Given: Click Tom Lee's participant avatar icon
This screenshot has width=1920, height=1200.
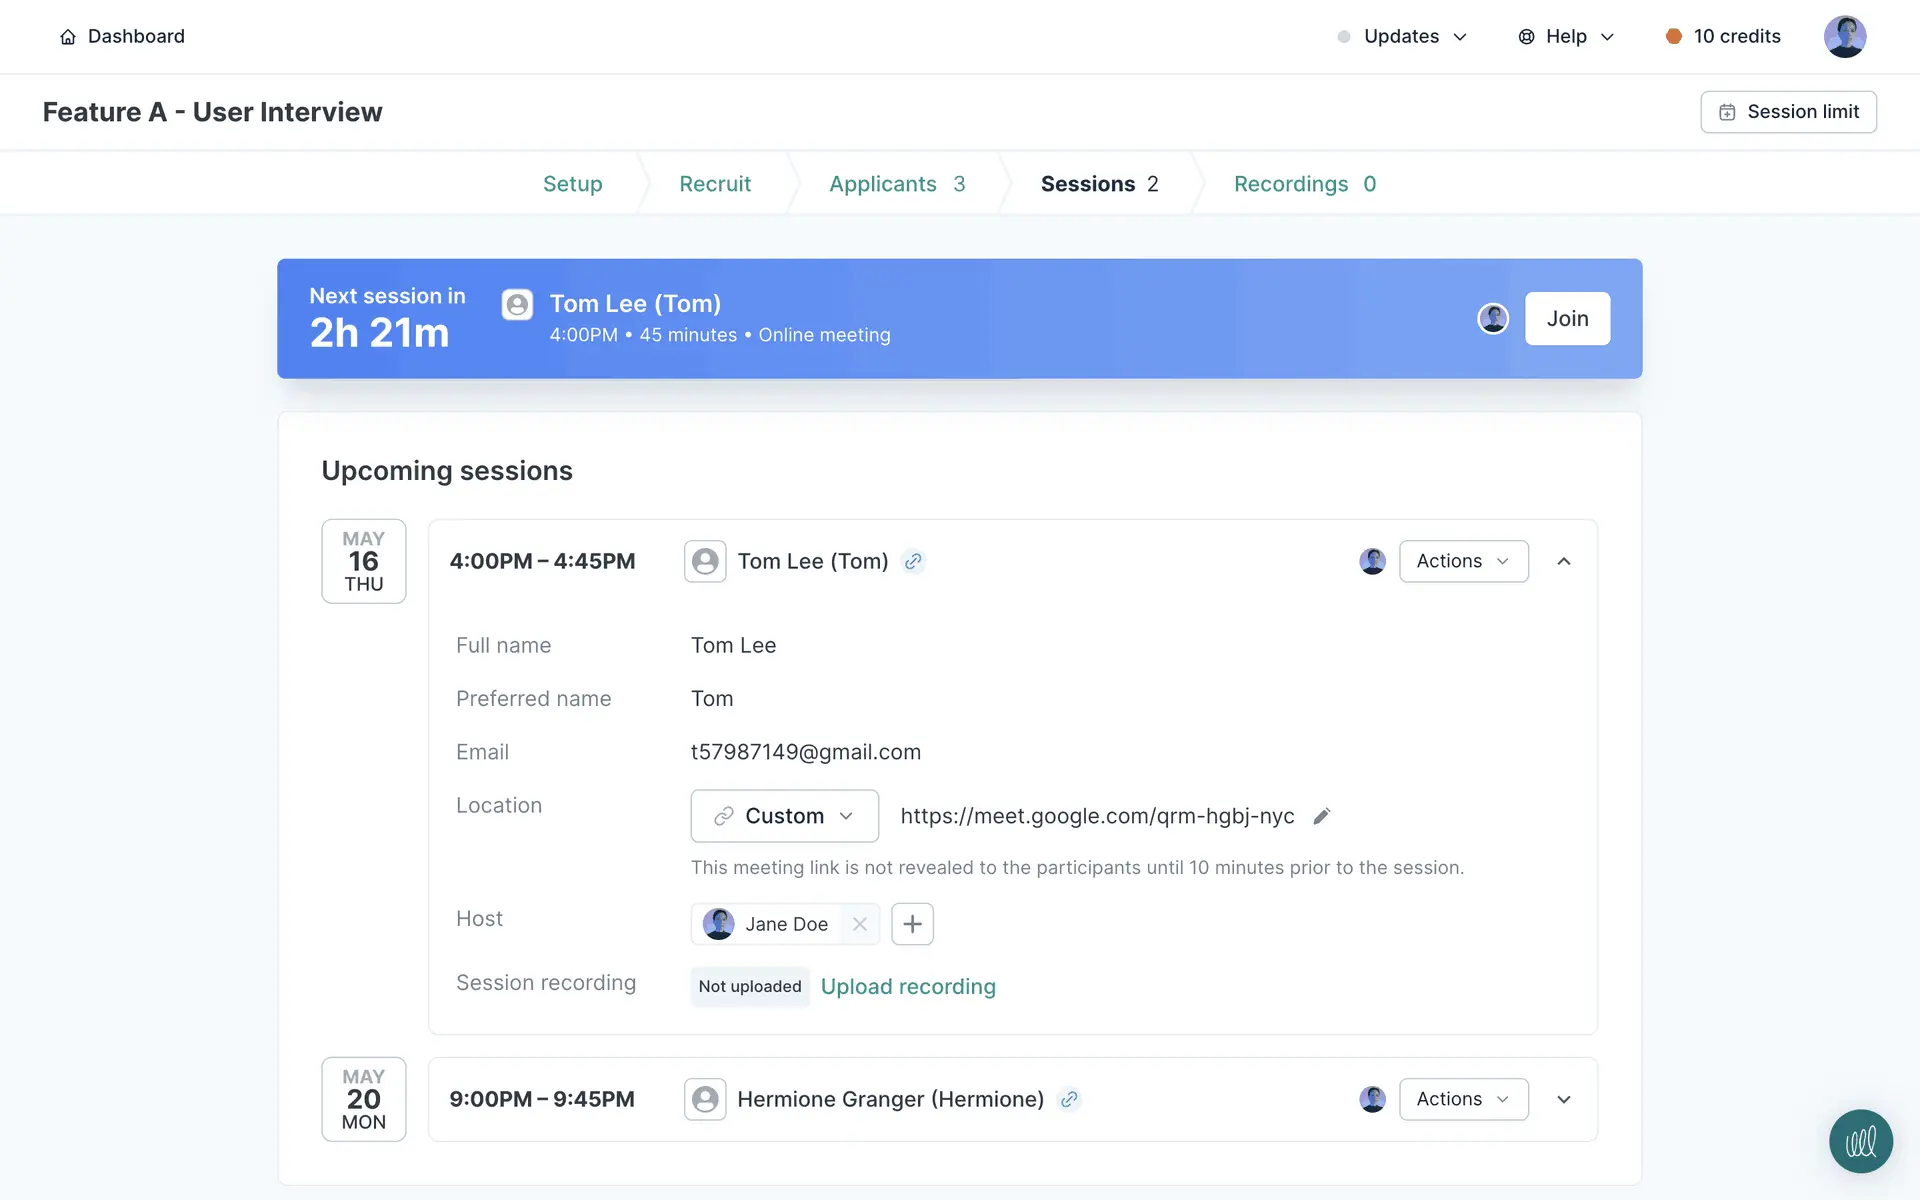Looking at the screenshot, I should pyautogui.click(x=705, y=561).
